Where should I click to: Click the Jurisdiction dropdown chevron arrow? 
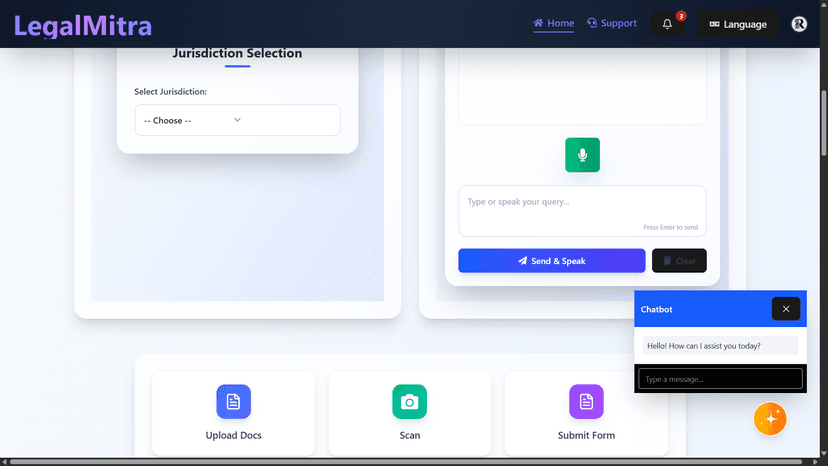click(x=237, y=120)
